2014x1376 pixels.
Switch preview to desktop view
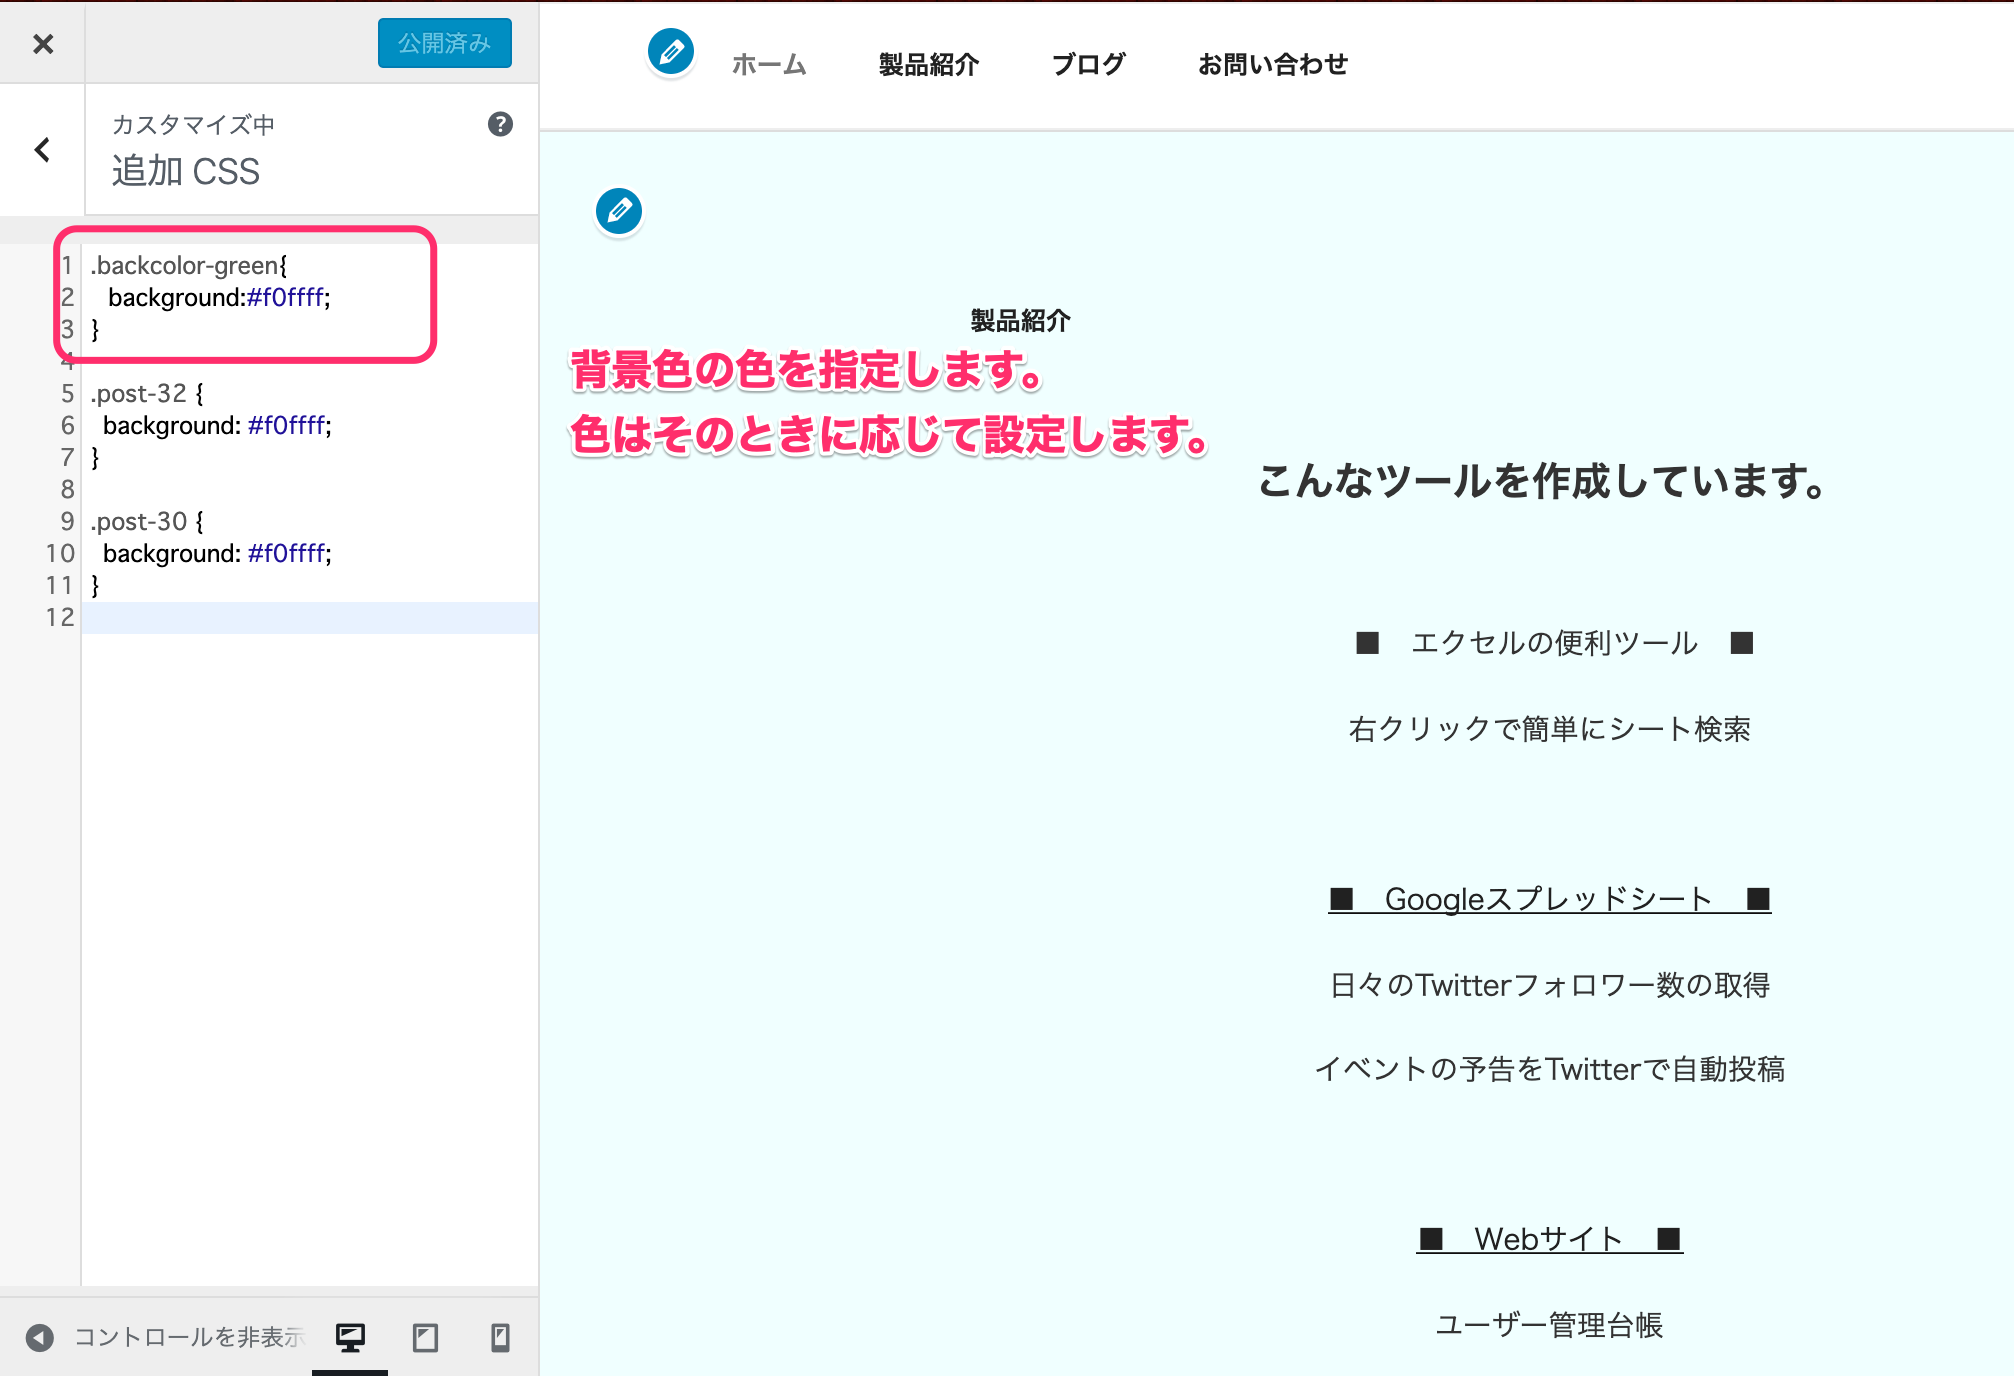tap(350, 1335)
